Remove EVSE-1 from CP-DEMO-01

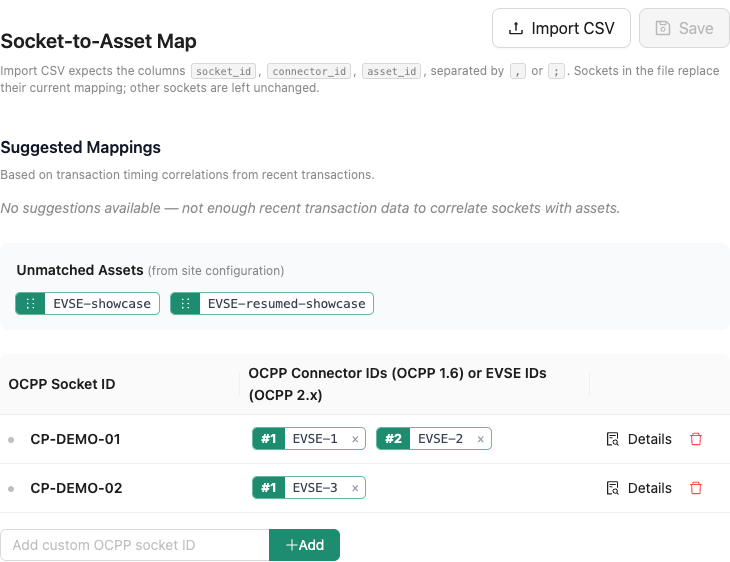(x=355, y=439)
